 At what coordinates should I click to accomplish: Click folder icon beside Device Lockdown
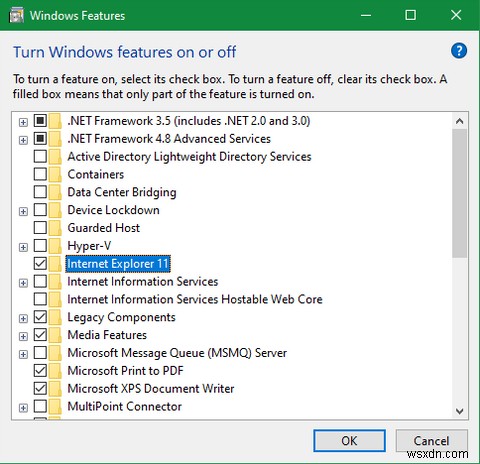[x=55, y=210]
